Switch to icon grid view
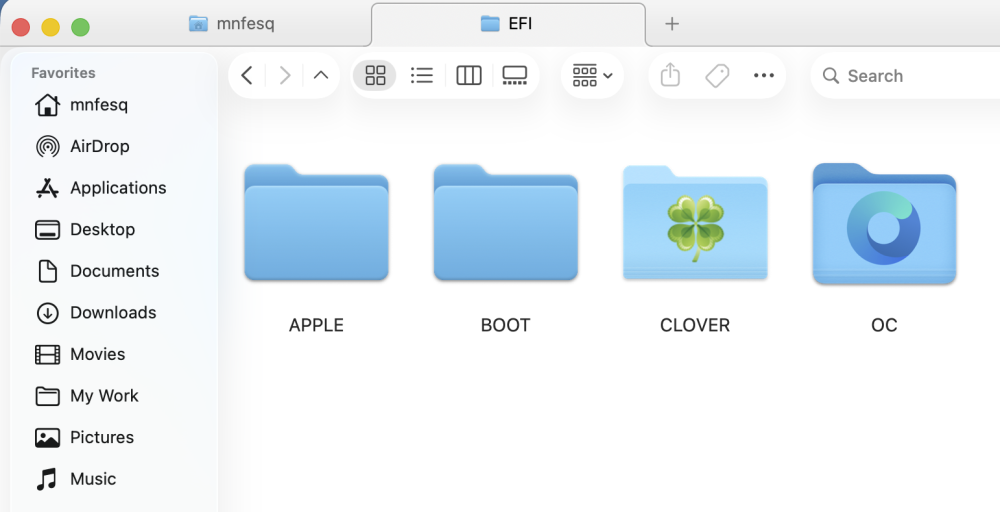Image resolution: width=1000 pixels, height=512 pixels. (x=375, y=76)
